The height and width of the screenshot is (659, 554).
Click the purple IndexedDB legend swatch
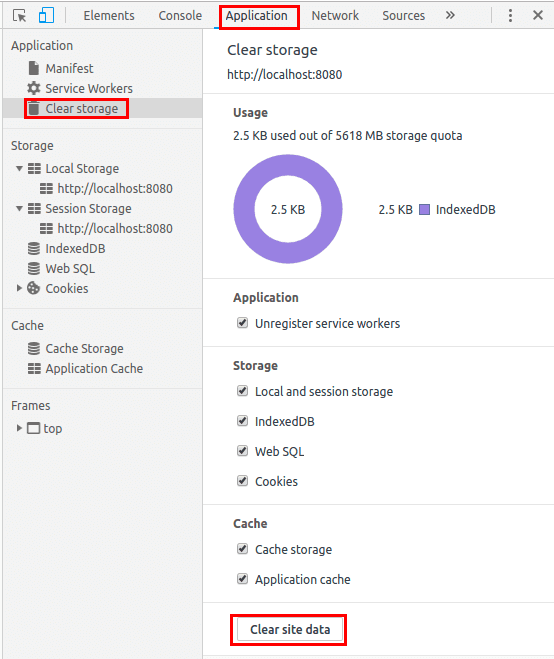[x=425, y=209]
